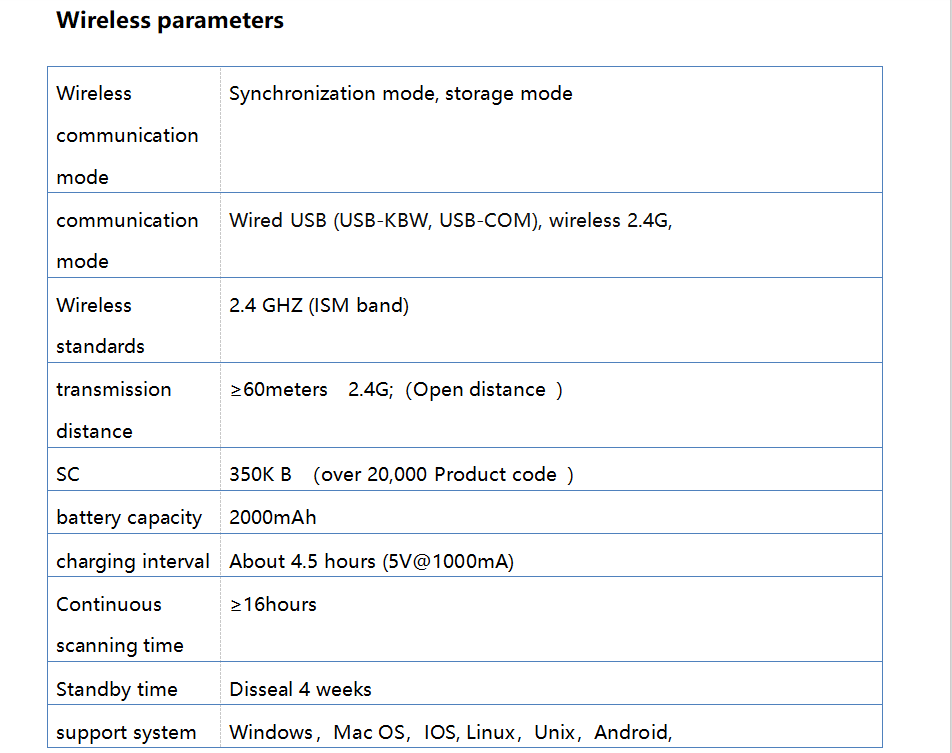Click the "charging interval" label cell
Image resolution: width=952 pixels, height=753 pixels.
coord(133,562)
